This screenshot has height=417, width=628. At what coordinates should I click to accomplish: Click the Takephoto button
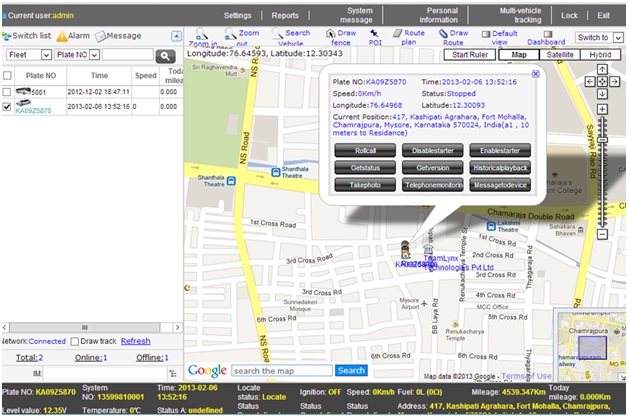pos(365,185)
